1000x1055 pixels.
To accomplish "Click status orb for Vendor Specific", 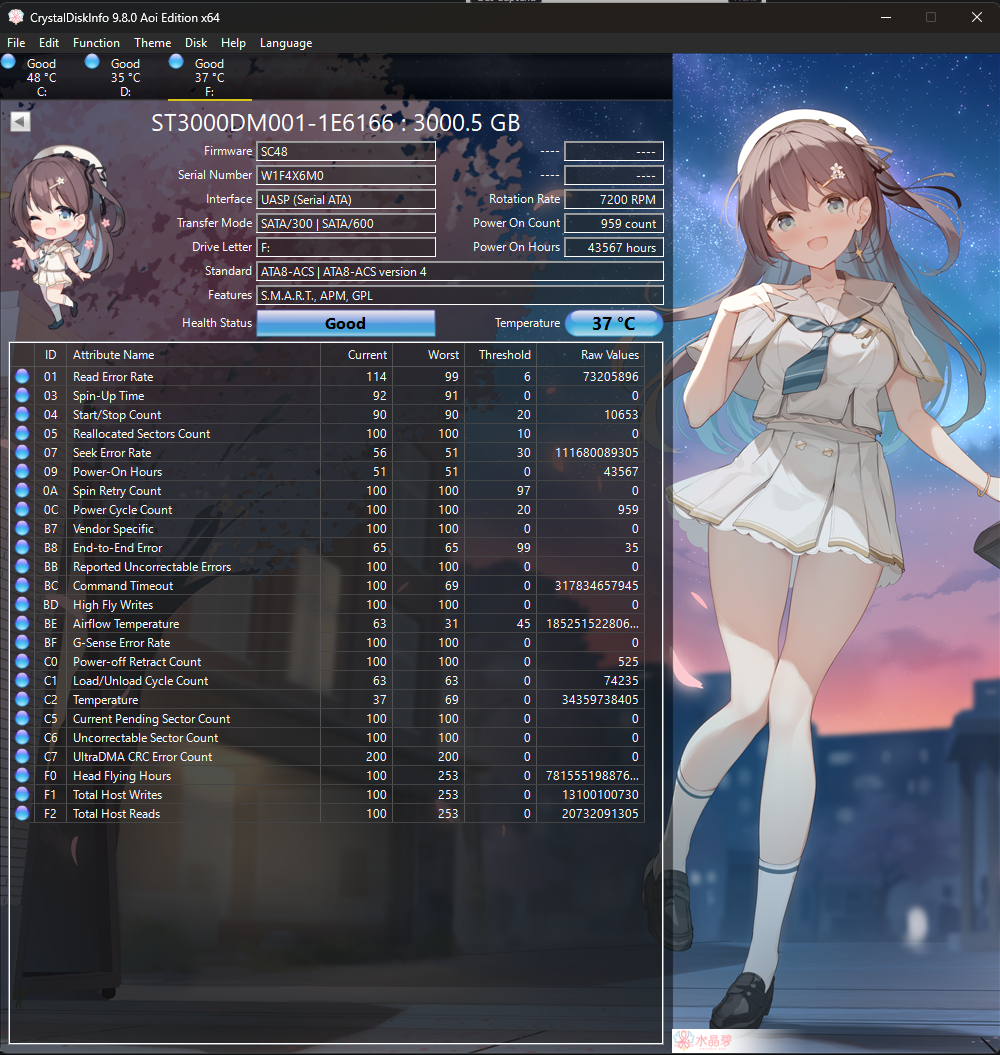I will pyautogui.click(x=22, y=528).
